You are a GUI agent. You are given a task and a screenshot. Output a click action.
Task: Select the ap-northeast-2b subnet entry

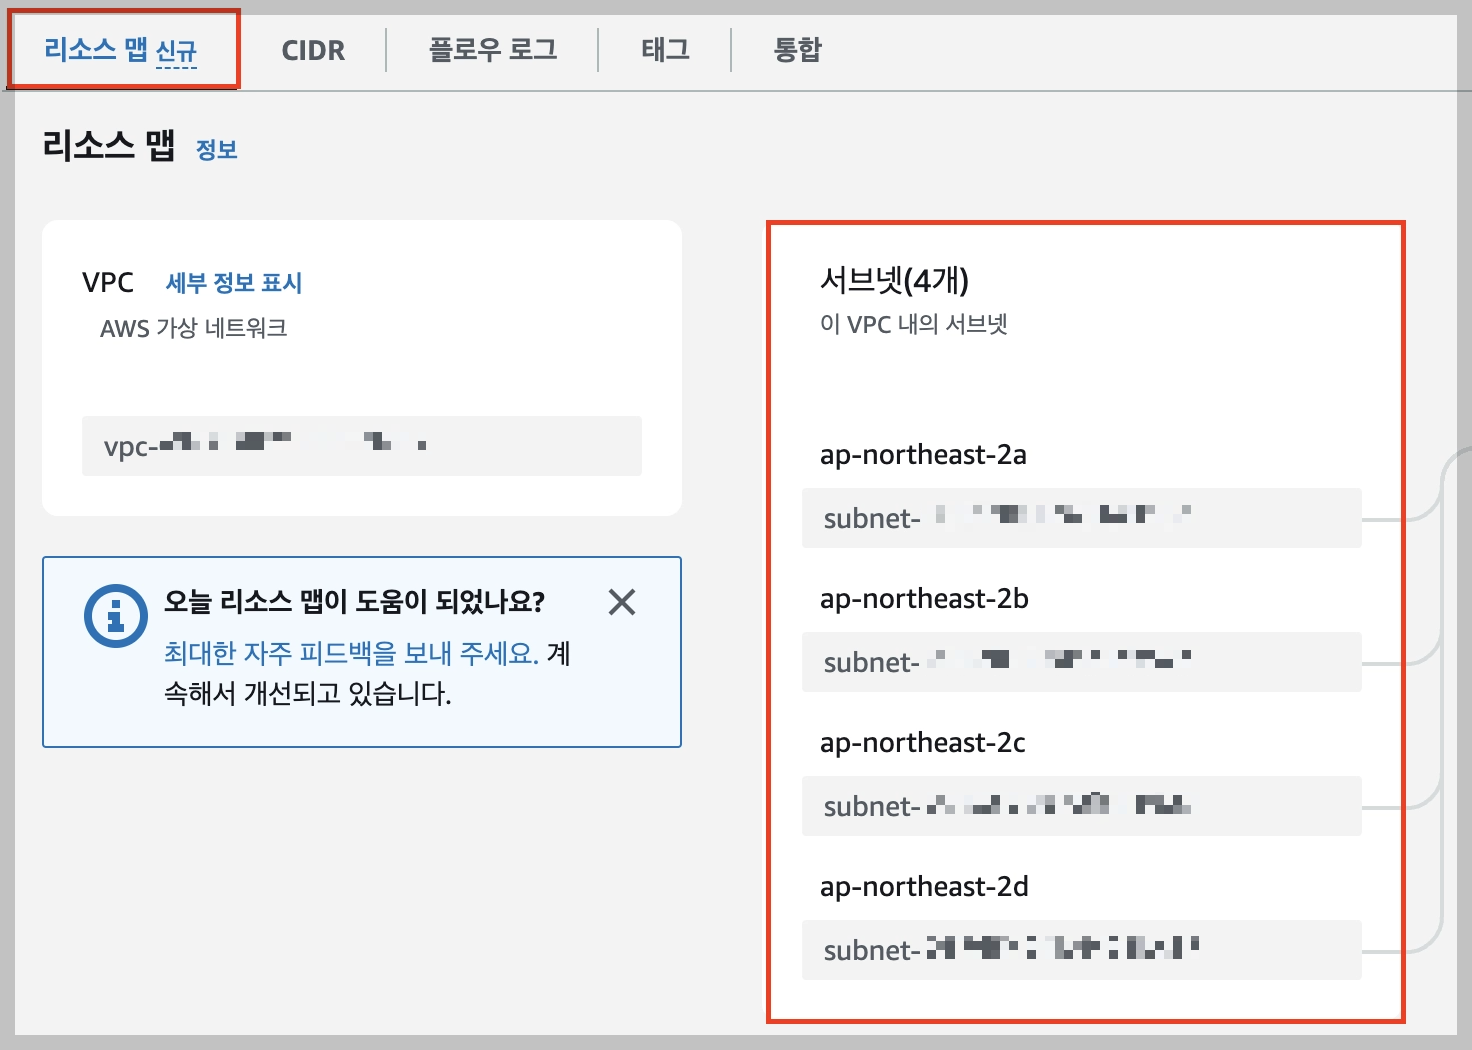coord(1080,662)
